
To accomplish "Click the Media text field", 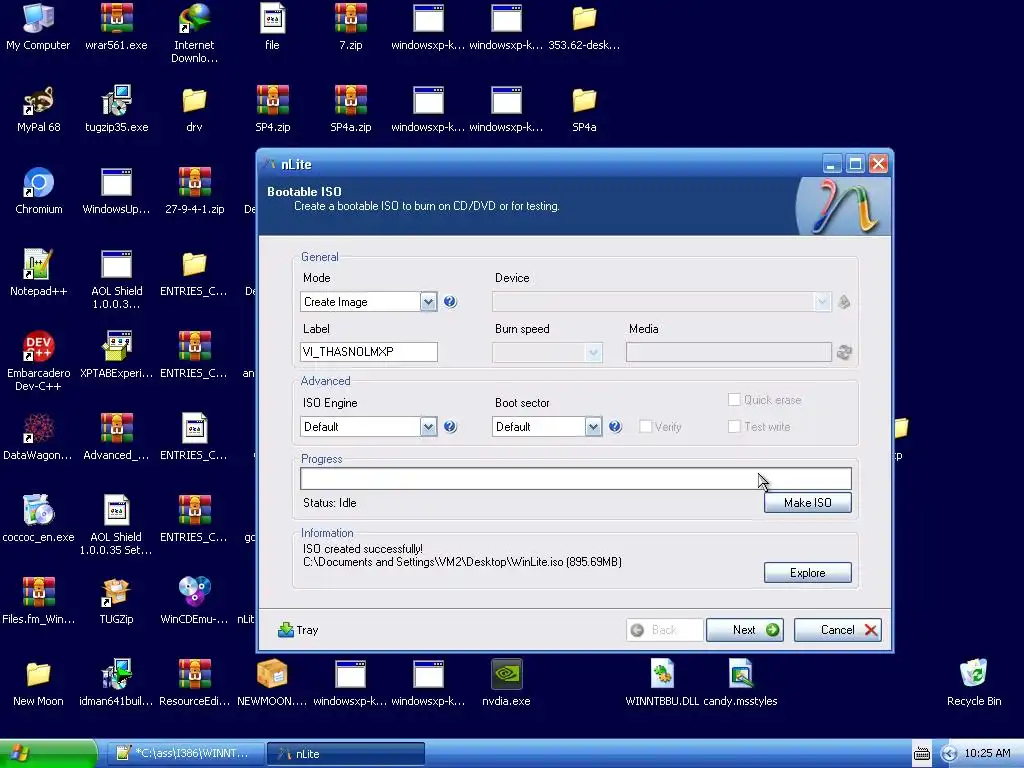I will (x=728, y=352).
